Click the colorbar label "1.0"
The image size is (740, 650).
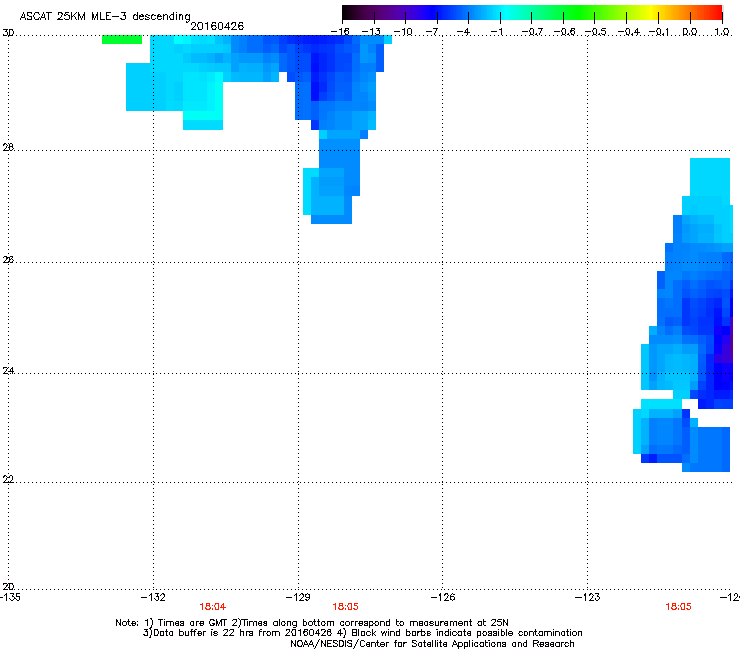(x=722, y=32)
